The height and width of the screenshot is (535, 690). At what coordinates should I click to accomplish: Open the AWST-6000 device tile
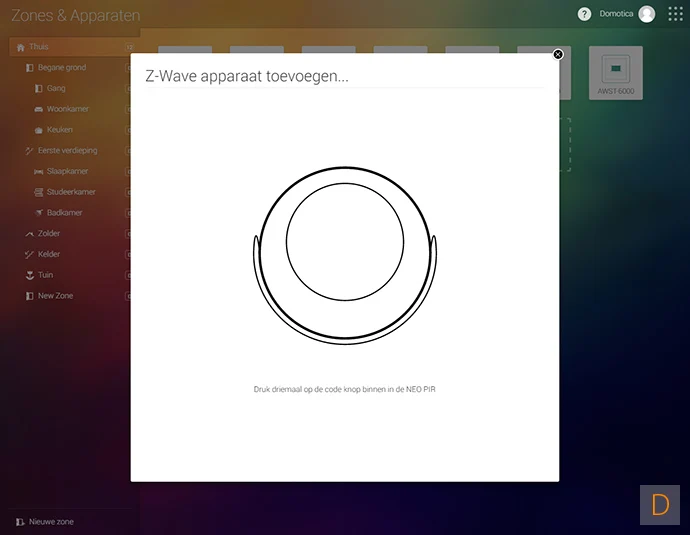click(x=616, y=73)
